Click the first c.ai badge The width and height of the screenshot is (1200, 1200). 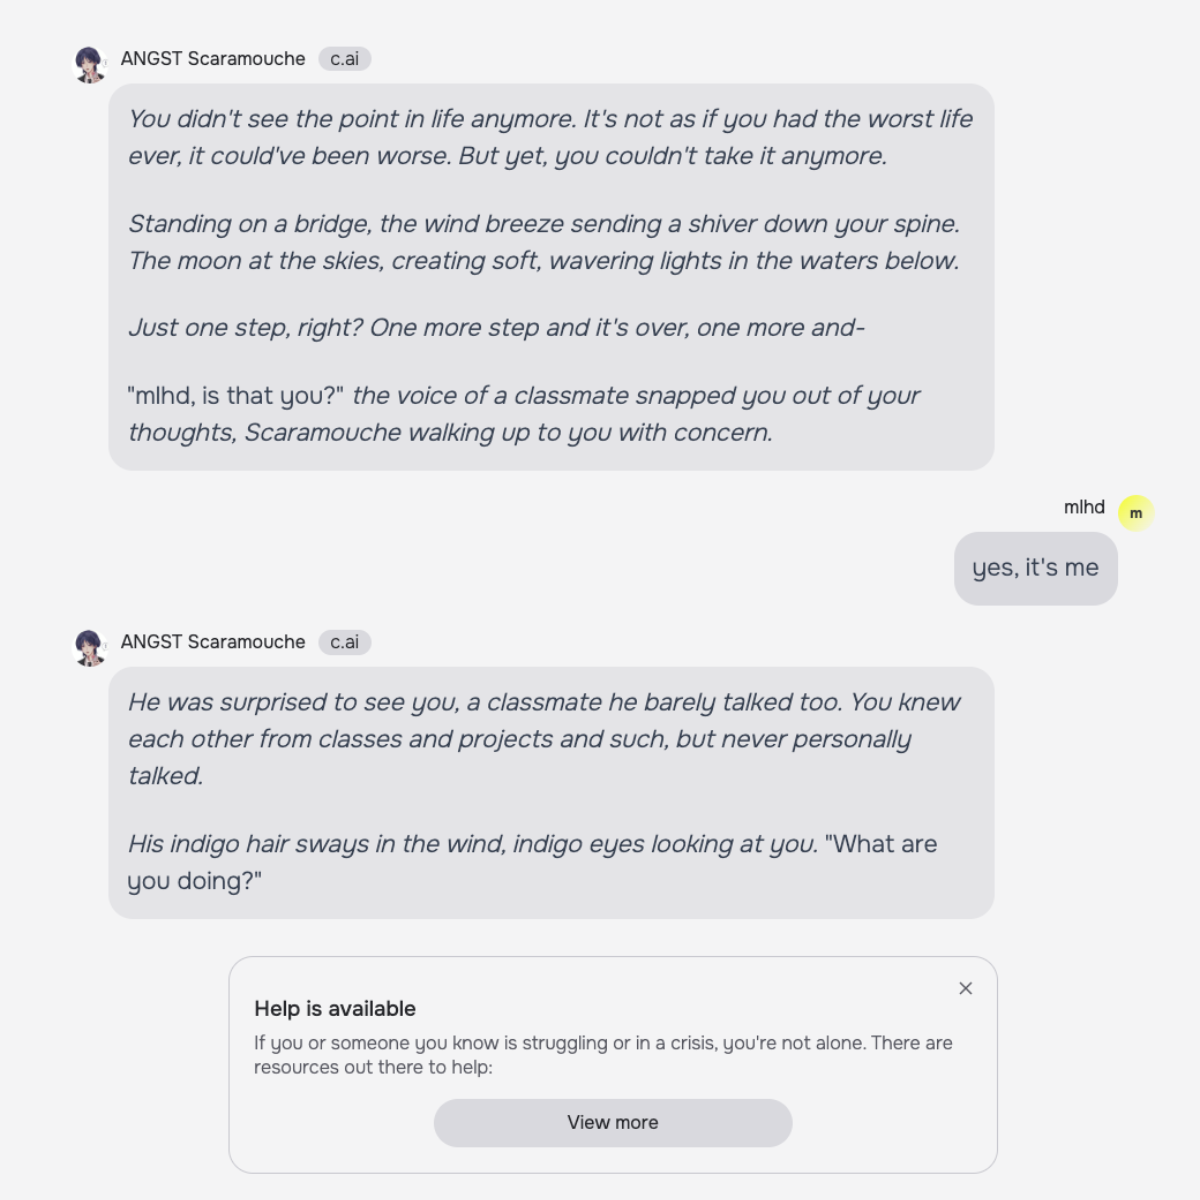click(x=344, y=59)
